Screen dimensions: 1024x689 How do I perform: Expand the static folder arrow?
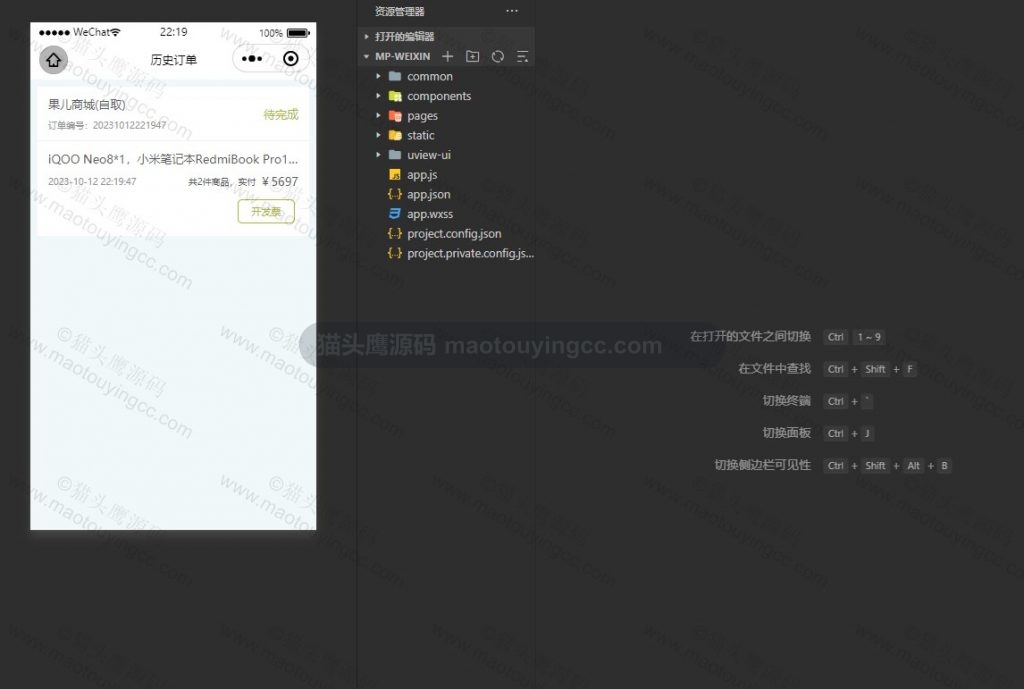pos(378,135)
